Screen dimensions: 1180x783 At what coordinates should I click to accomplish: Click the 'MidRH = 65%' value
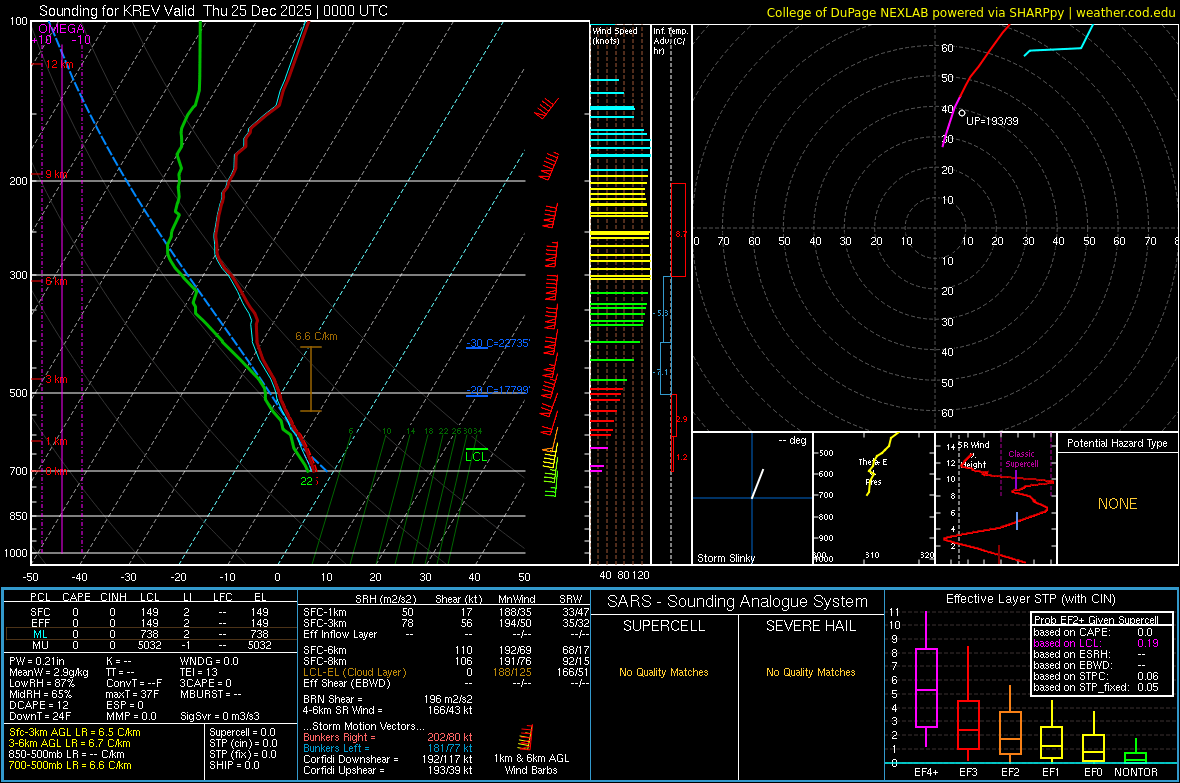pyautogui.click(x=40, y=694)
